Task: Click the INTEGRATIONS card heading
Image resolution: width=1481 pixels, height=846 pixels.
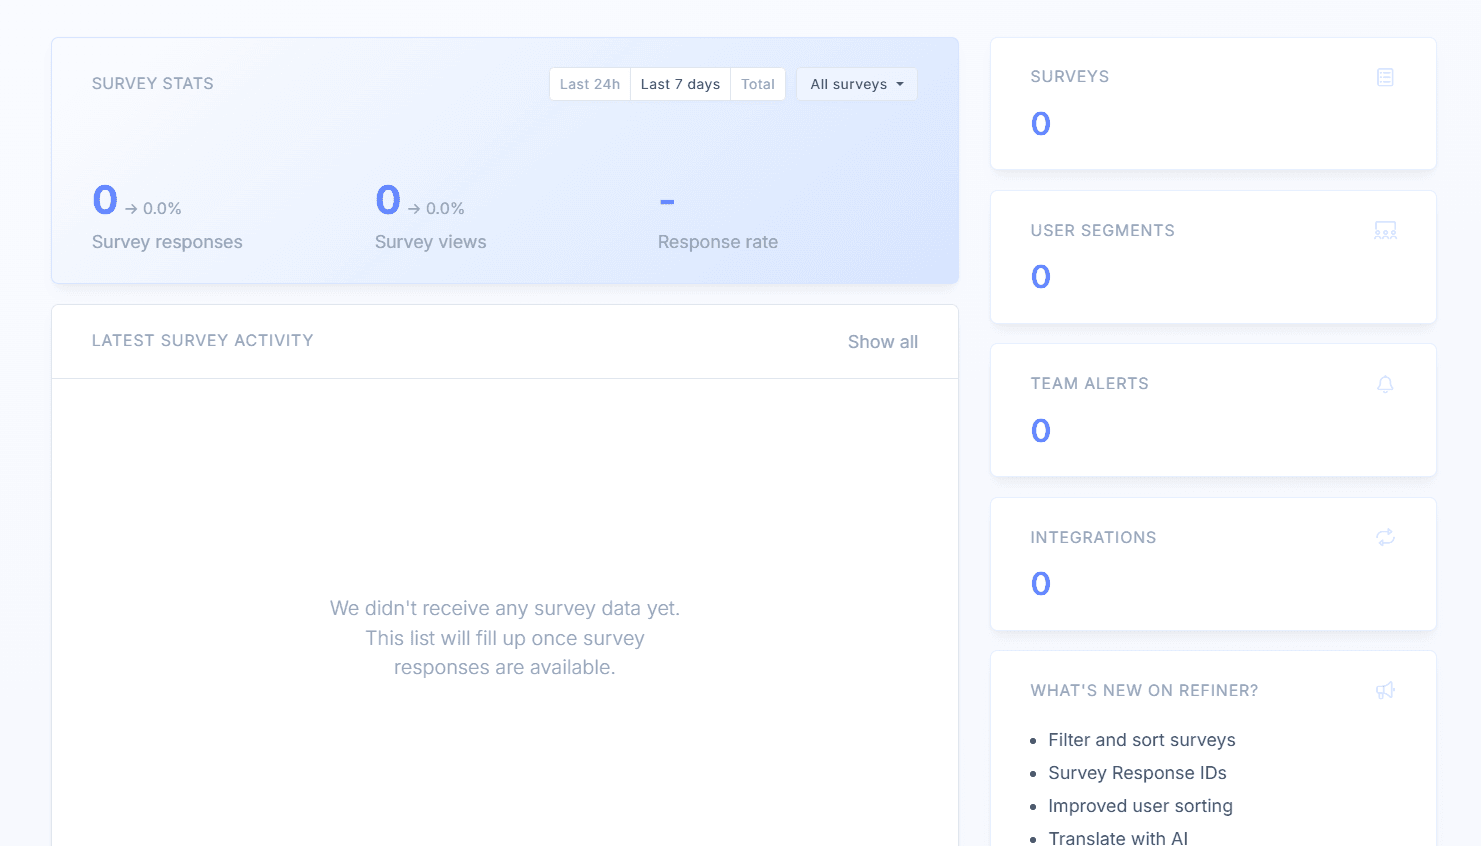Action: 1094,538
